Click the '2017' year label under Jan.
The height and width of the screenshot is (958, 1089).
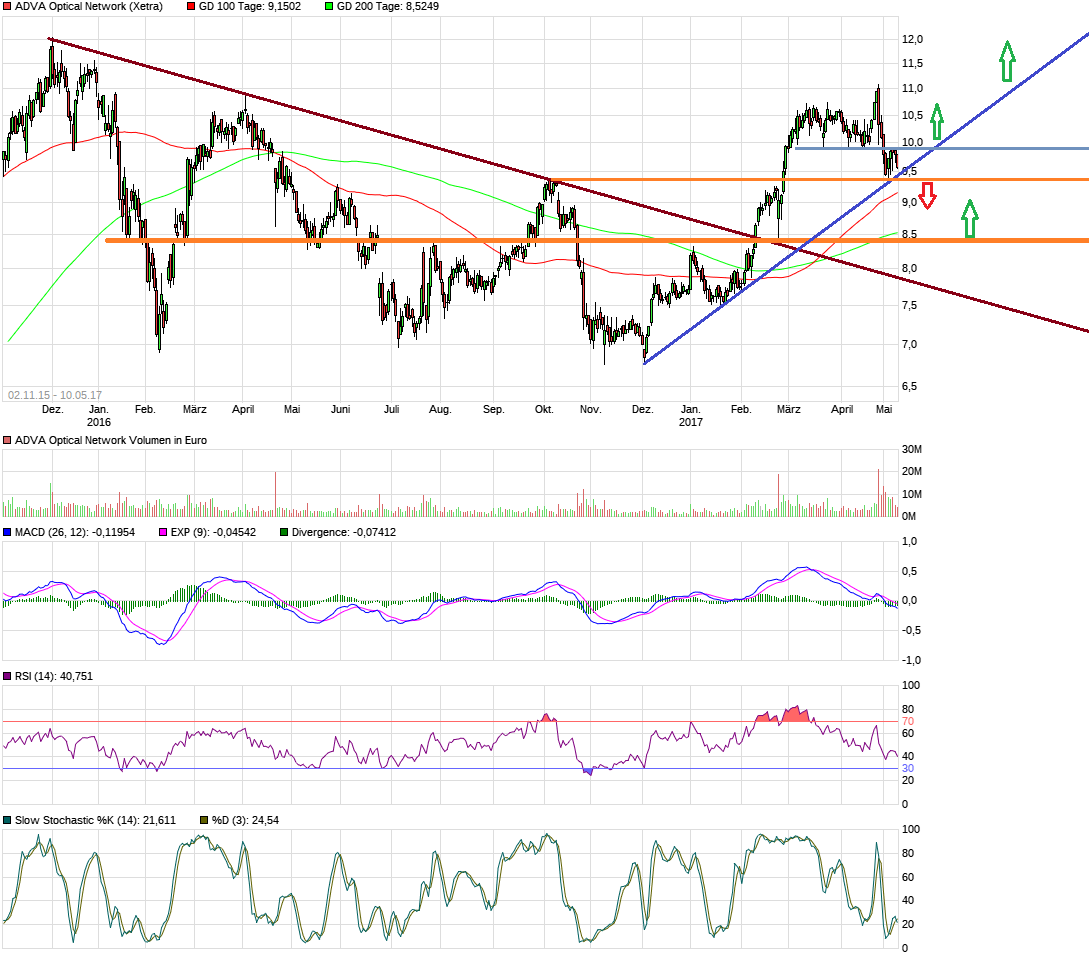pyautogui.click(x=690, y=422)
